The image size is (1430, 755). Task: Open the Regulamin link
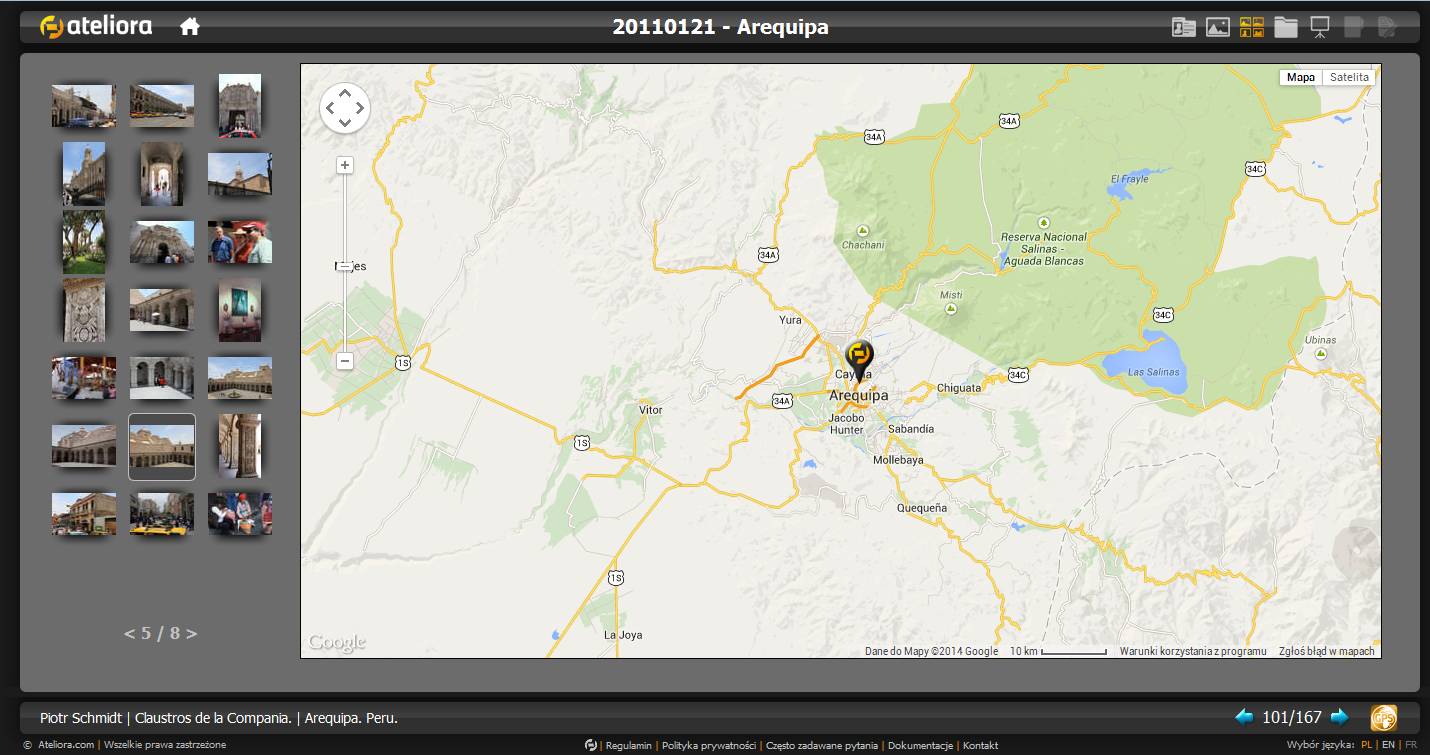(628, 745)
